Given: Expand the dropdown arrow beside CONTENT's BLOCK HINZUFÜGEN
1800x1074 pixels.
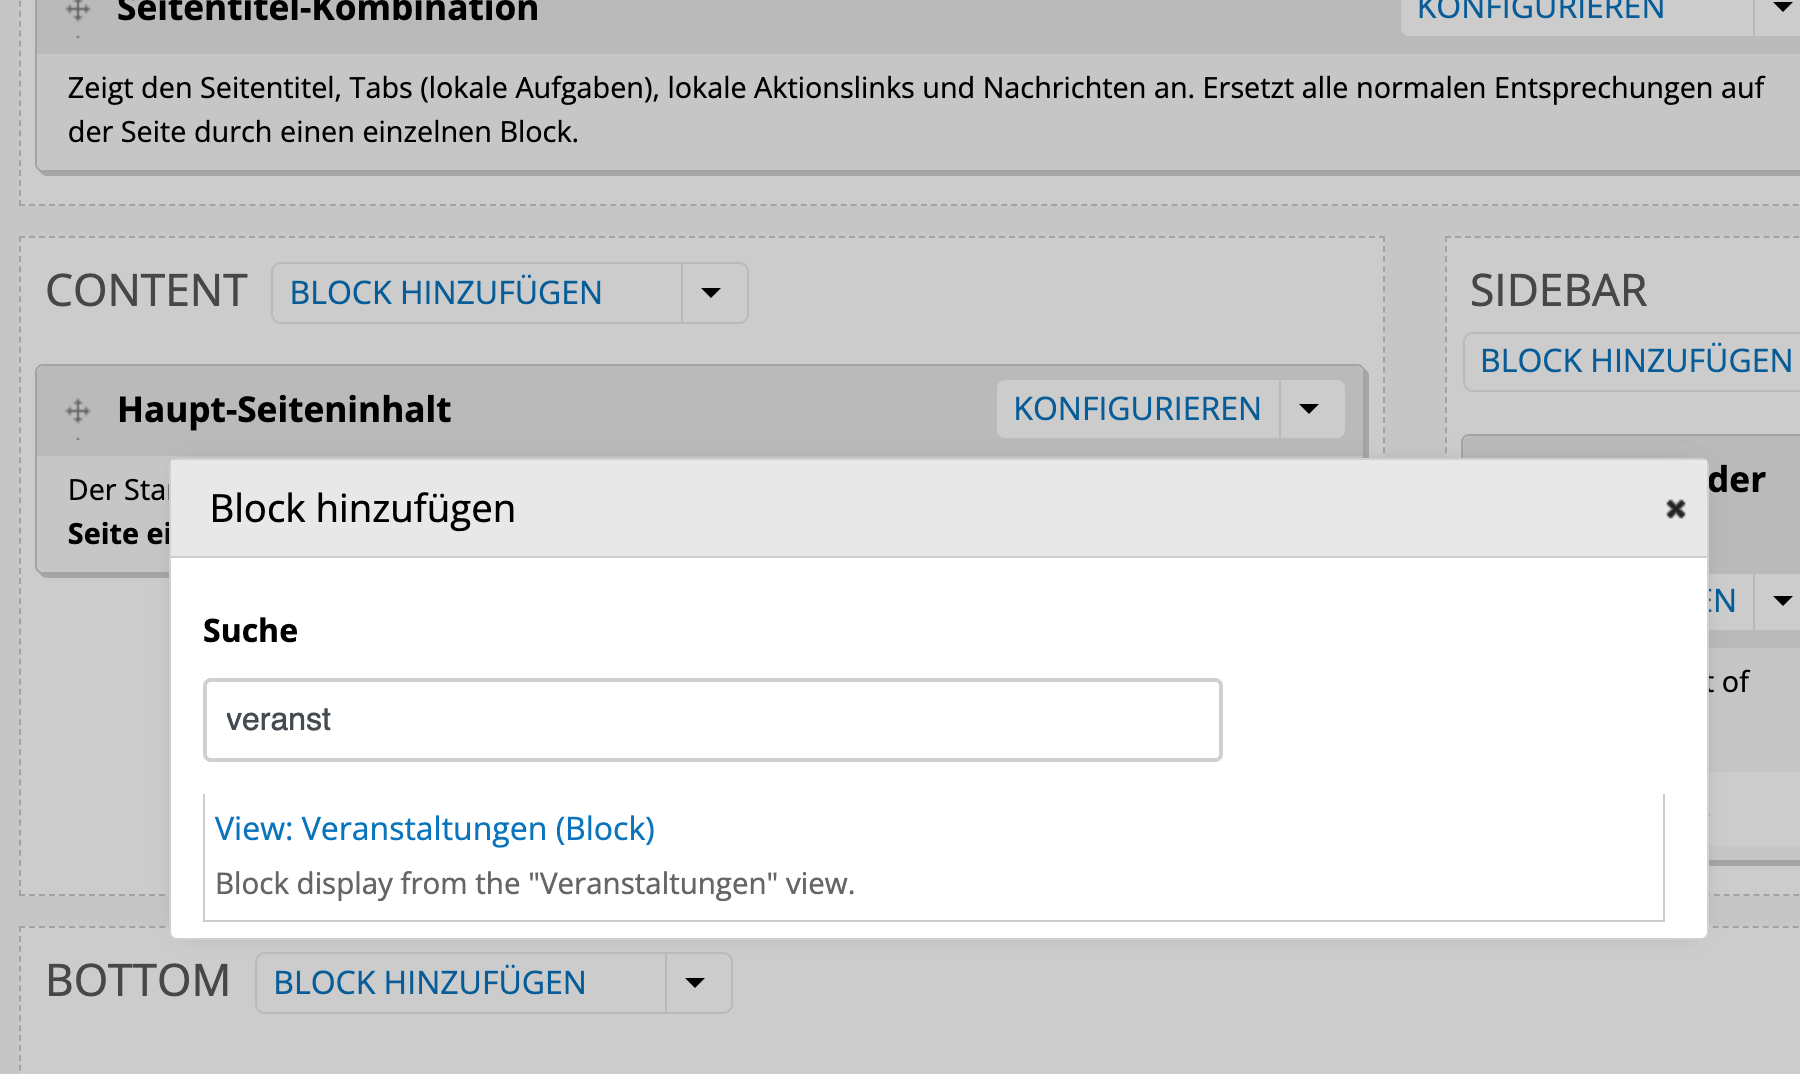Looking at the screenshot, I should (x=711, y=293).
